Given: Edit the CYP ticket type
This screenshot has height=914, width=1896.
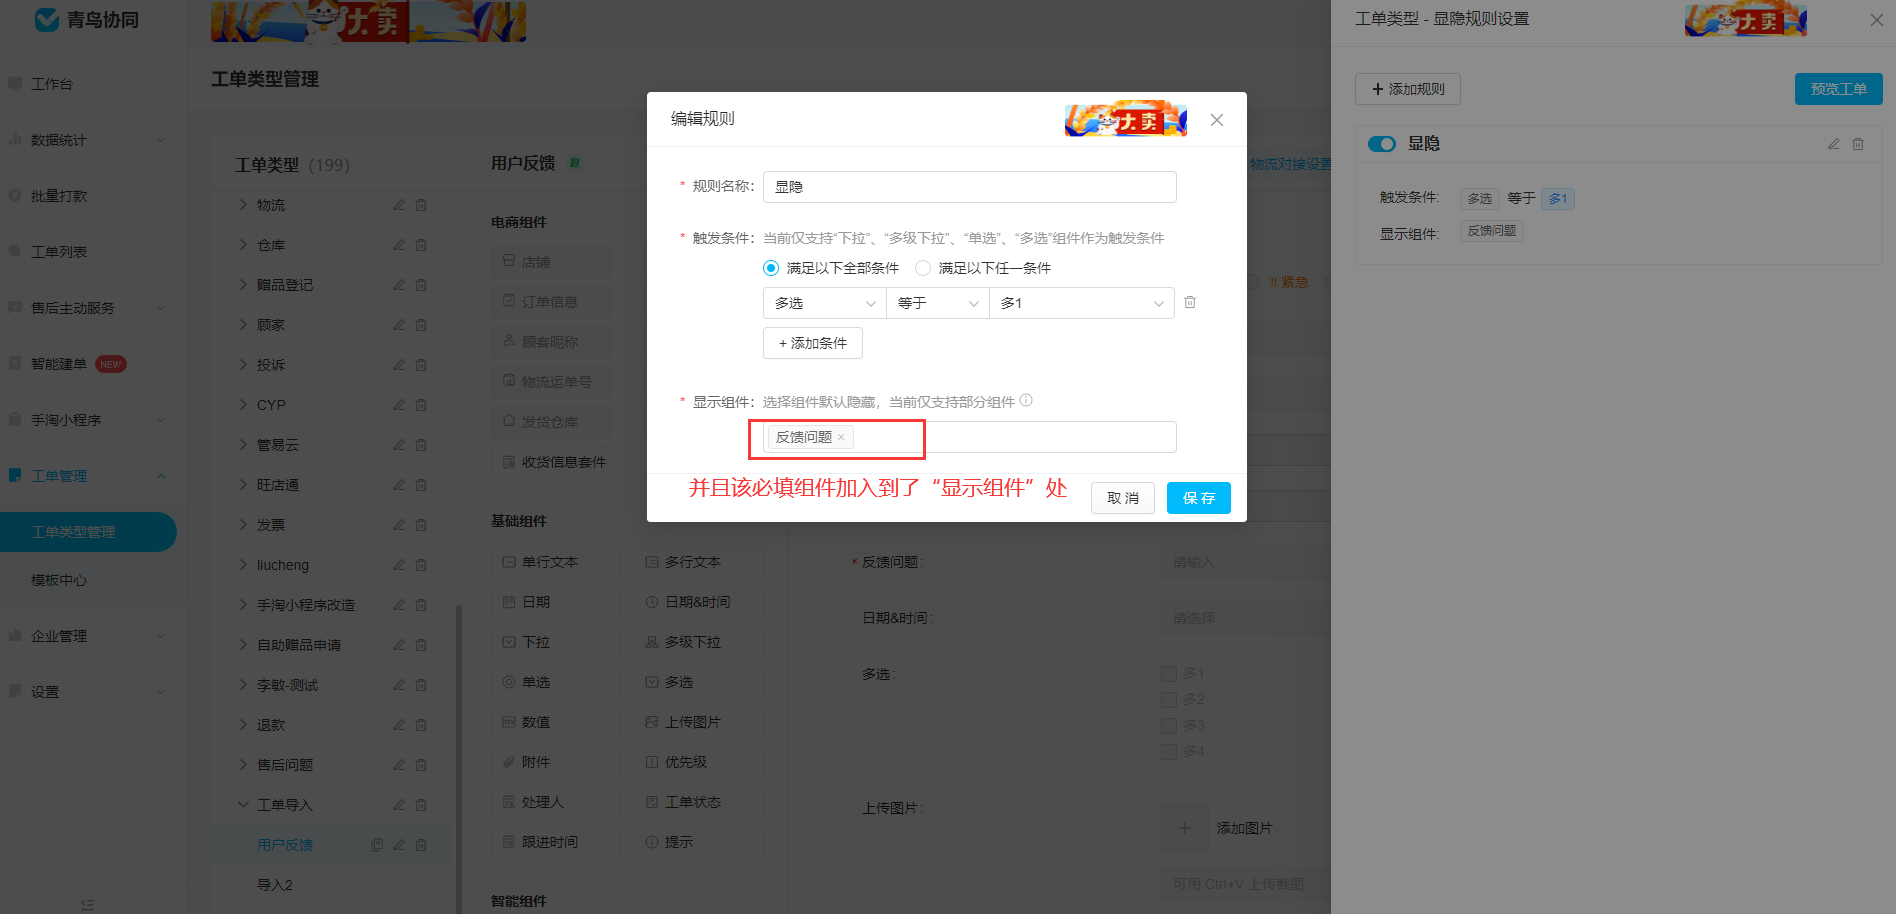Looking at the screenshot, I should 399,405.
